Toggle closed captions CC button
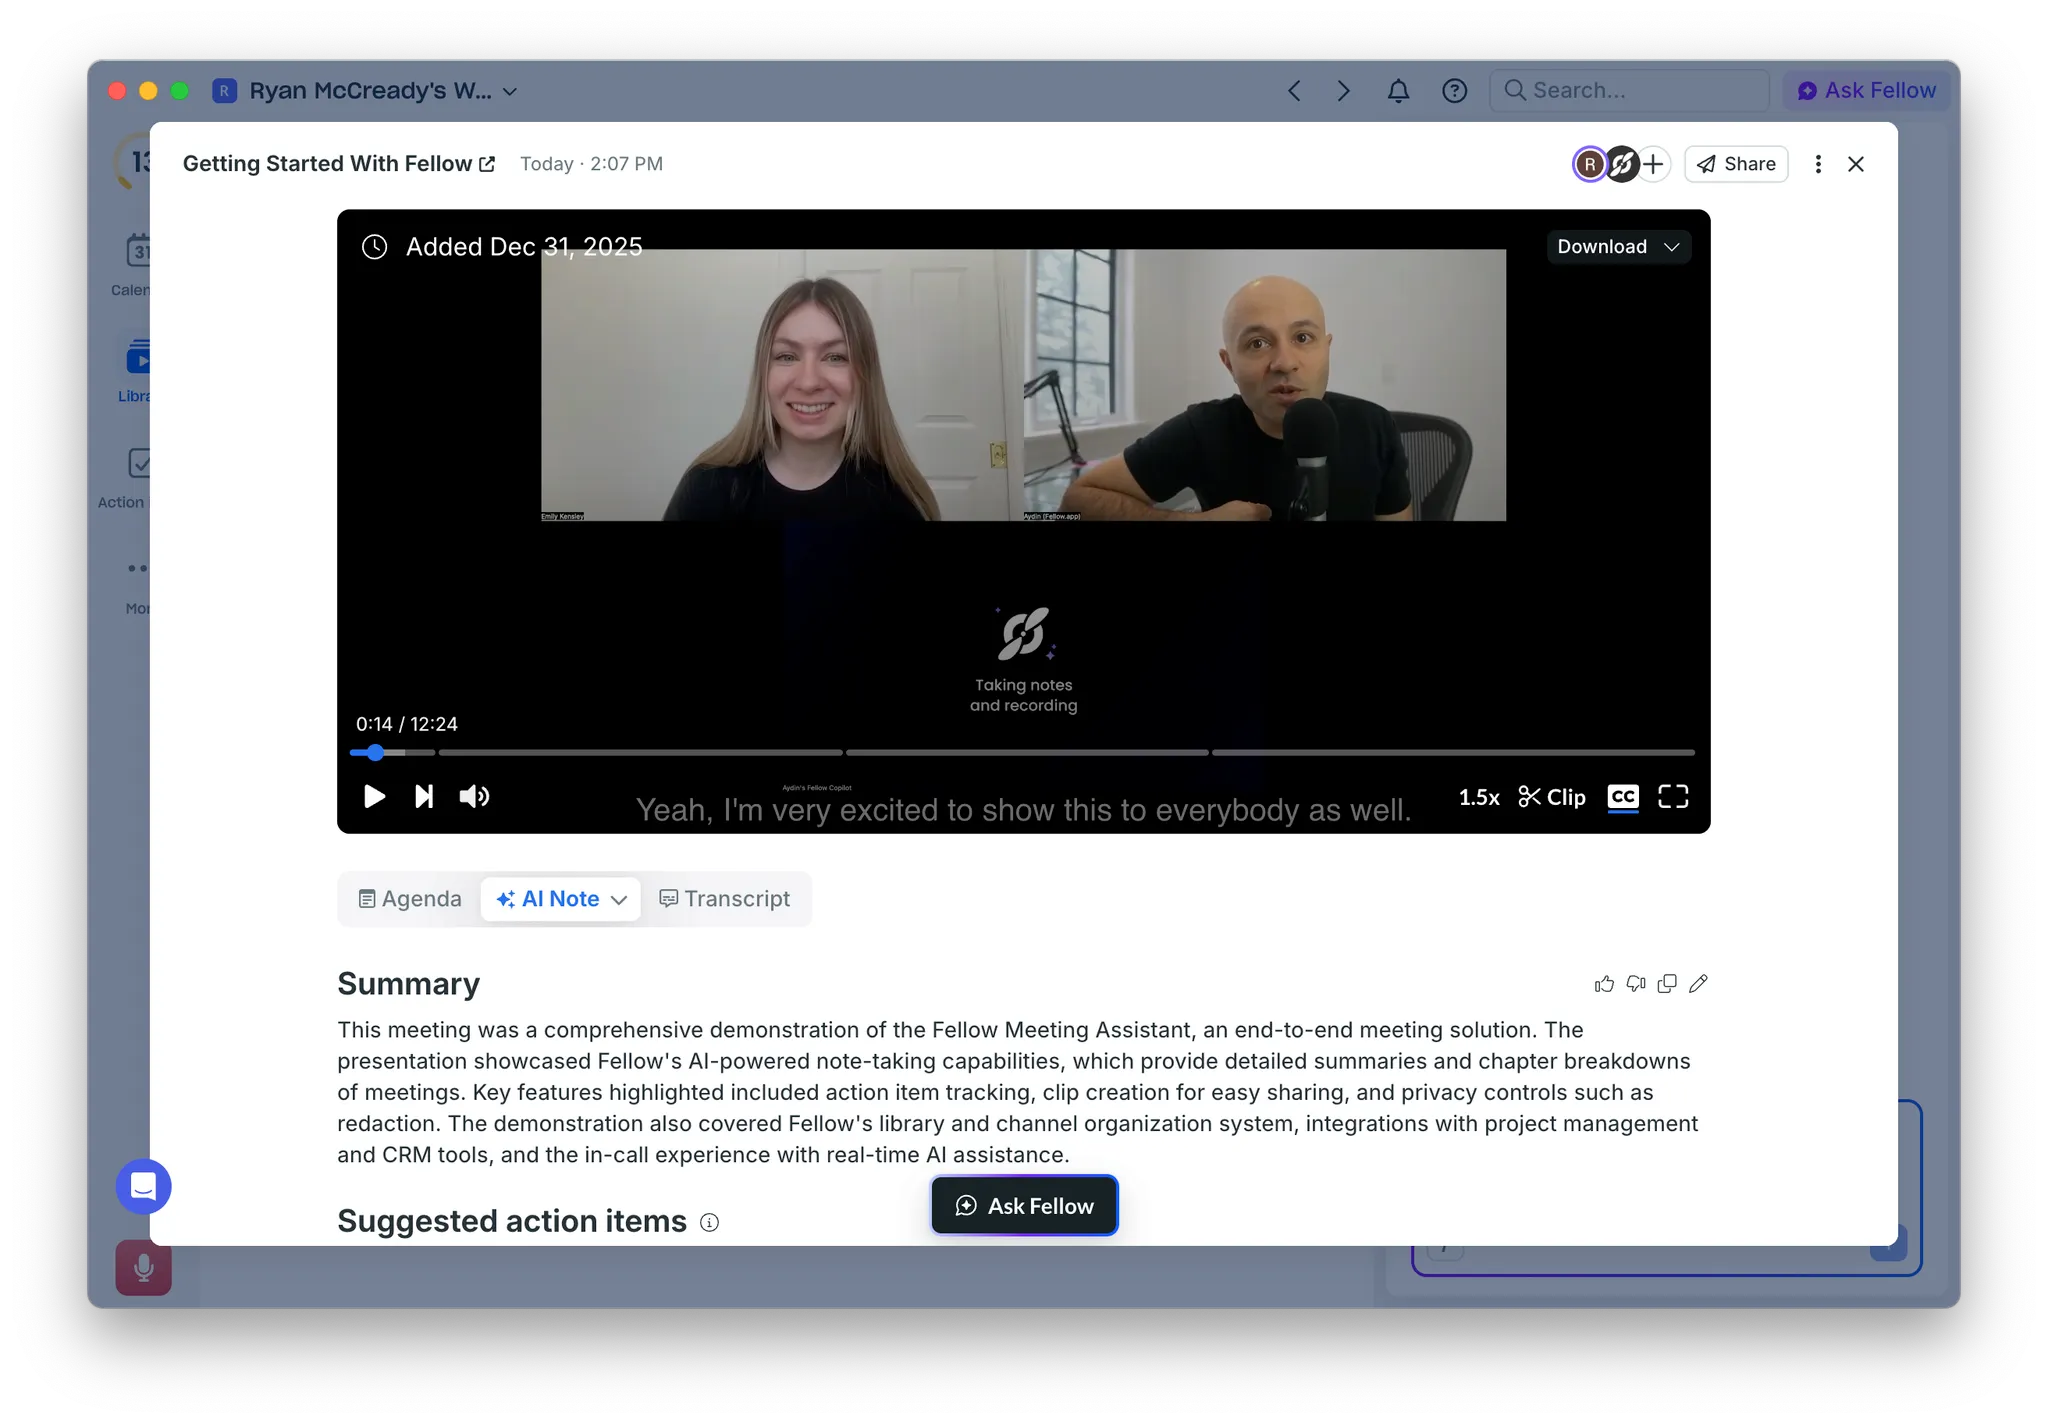Screen dimensions: 2048x1424 (x=1622, y=796)
